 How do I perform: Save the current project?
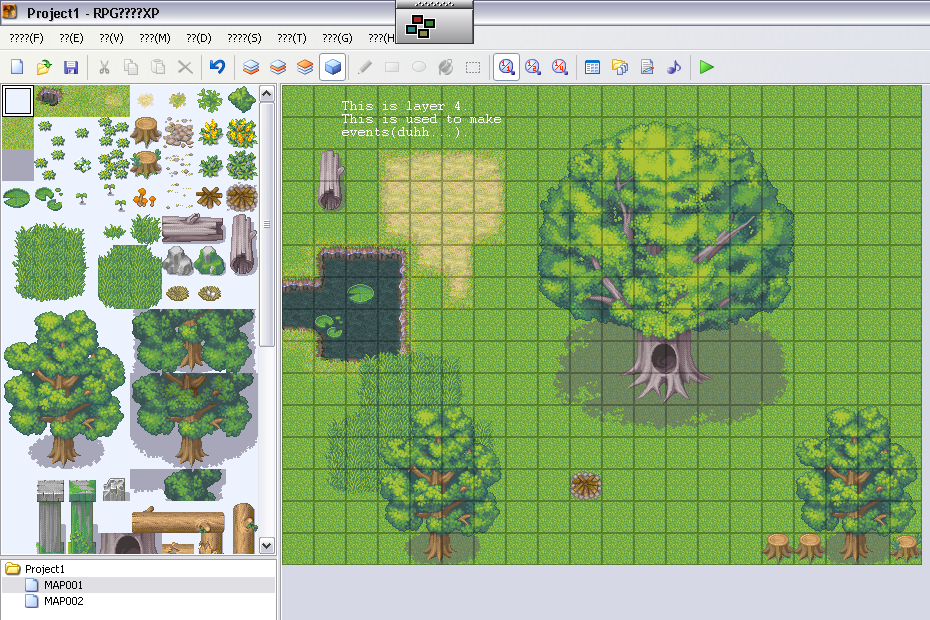[x=70, y=67]
